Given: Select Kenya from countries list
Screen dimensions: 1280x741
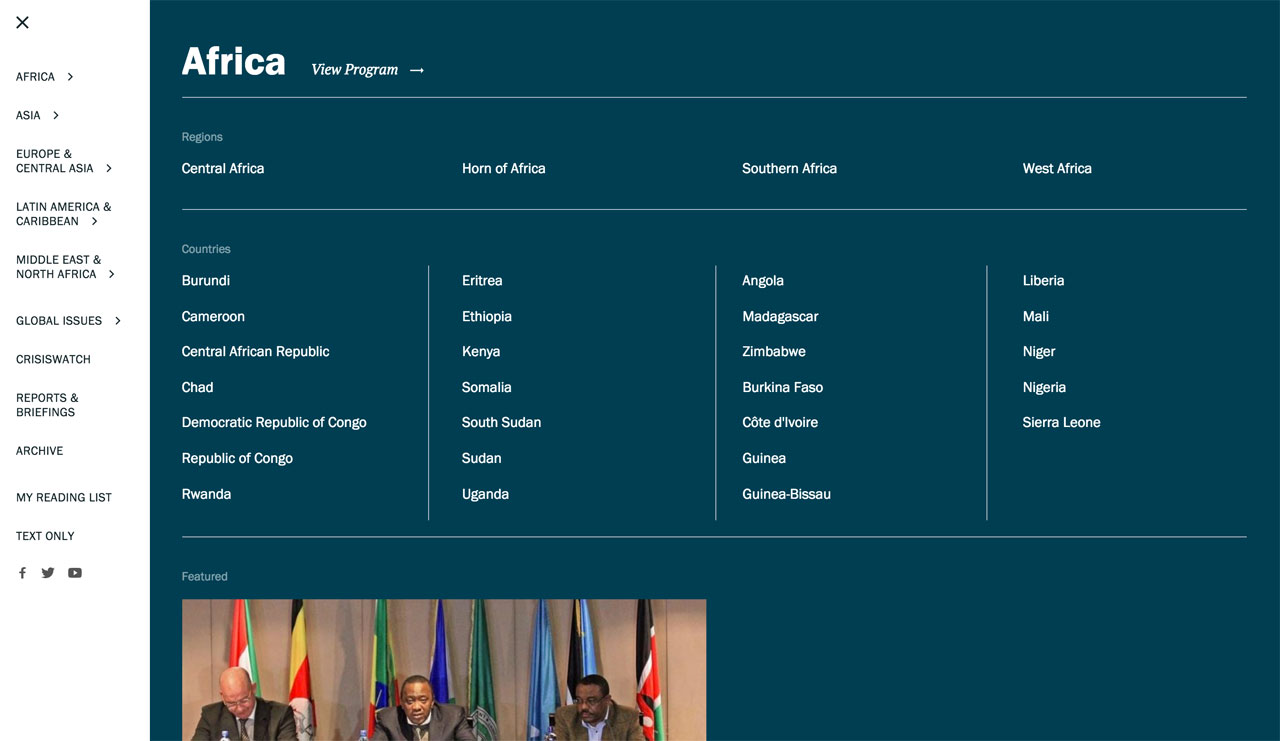Looking at the screenshot, I should click(x=481, y=352).
